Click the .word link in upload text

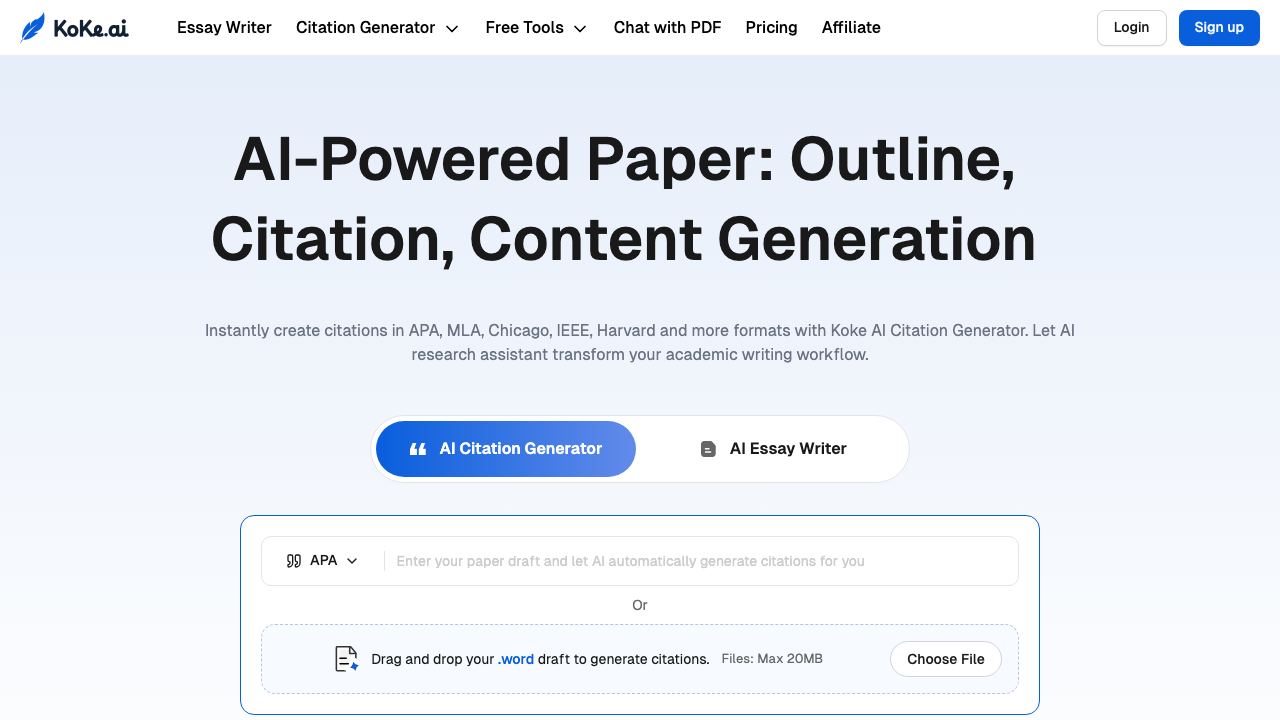(516, 659)
